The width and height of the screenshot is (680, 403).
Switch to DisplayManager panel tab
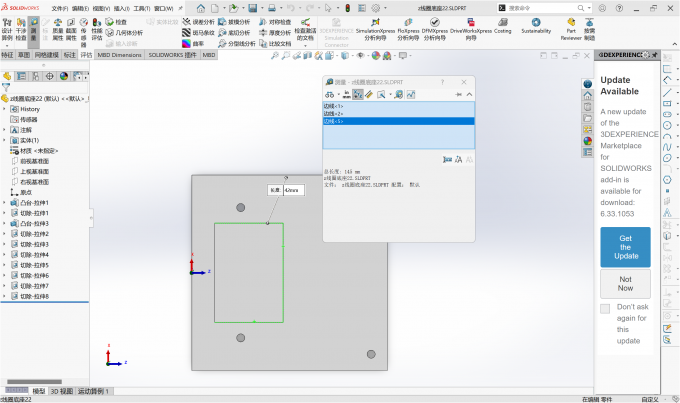pos(64,76)
